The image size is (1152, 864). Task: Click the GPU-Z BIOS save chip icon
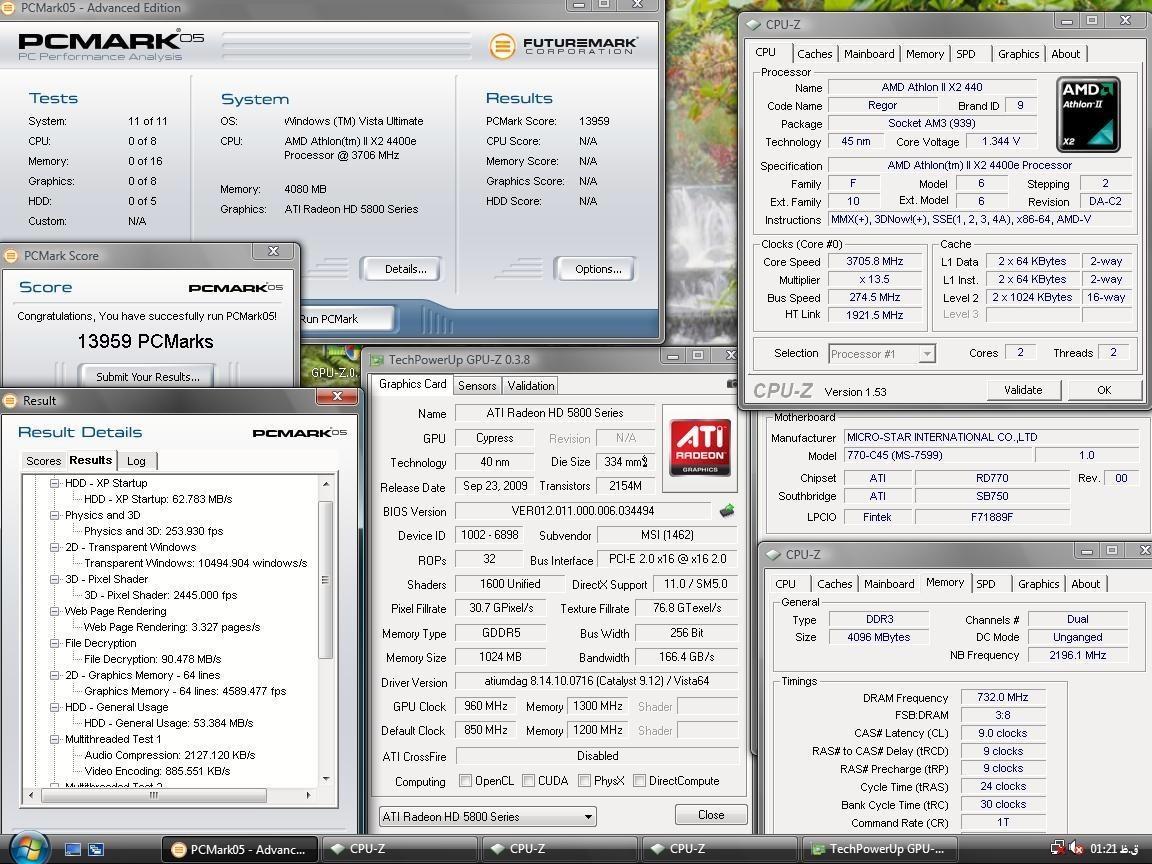[727, 511]
